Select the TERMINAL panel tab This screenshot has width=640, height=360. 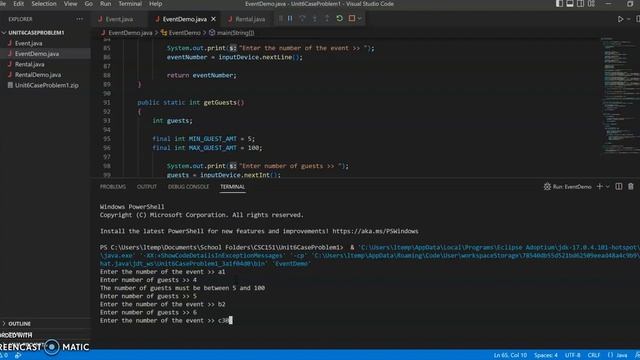(x=232, y=187)
